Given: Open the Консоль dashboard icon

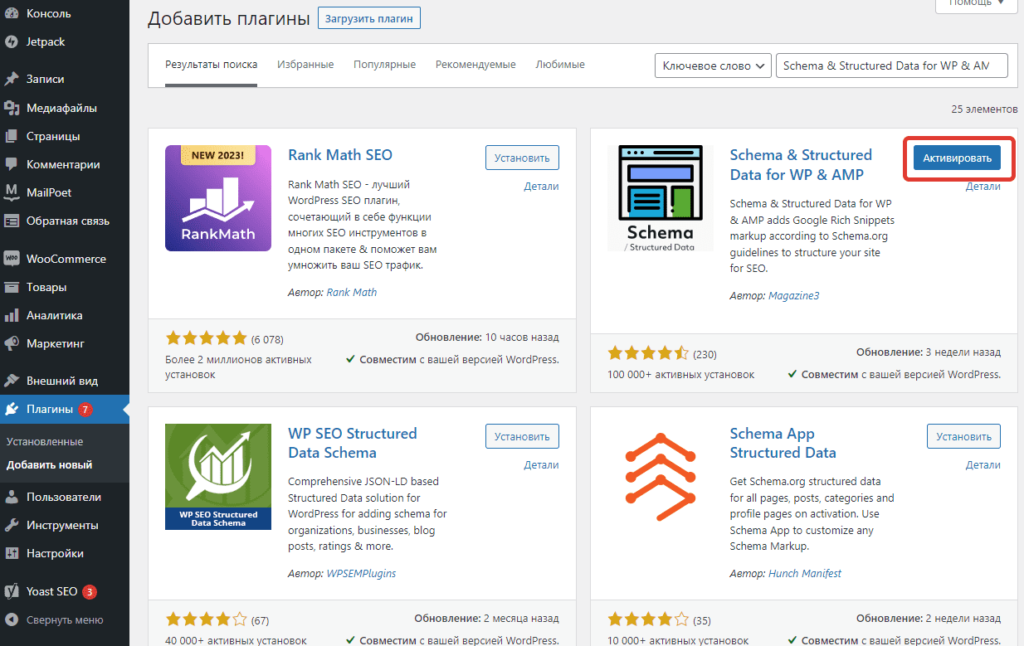Looking at the screenshot, I should click(x=11, y=13).
